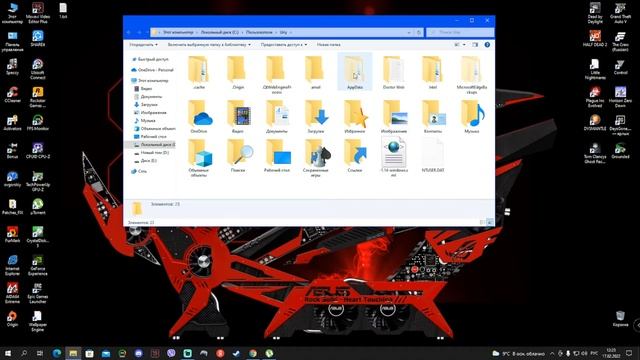Open Быстрый доступ in the navigation pane
Viewport: 640px width, 360px height.
[x=153, y=59]
